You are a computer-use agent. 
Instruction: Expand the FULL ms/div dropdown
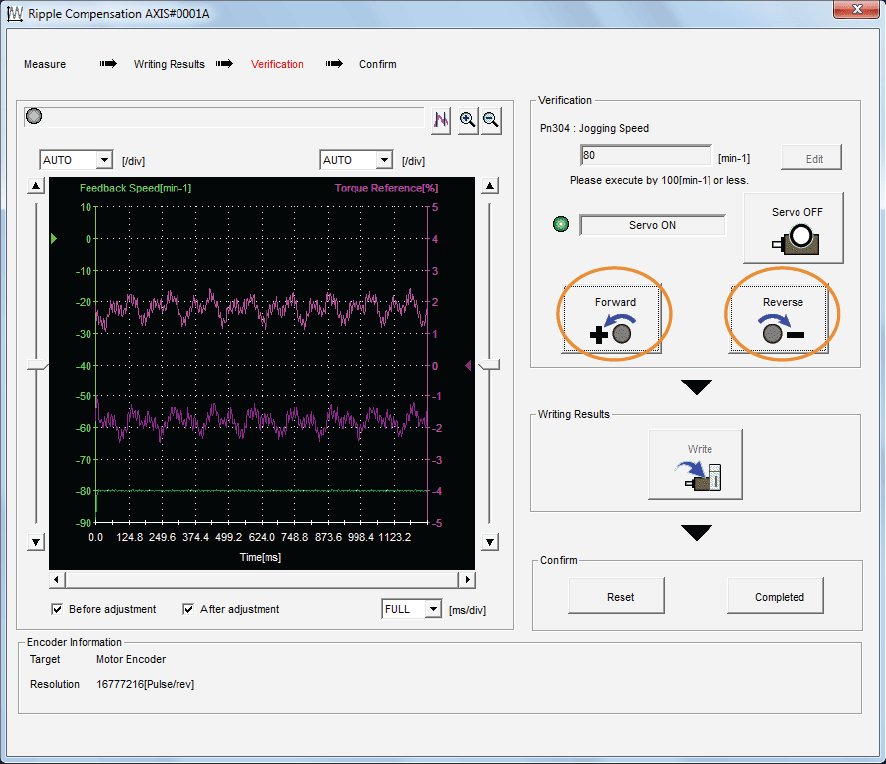tap(432, 609)
